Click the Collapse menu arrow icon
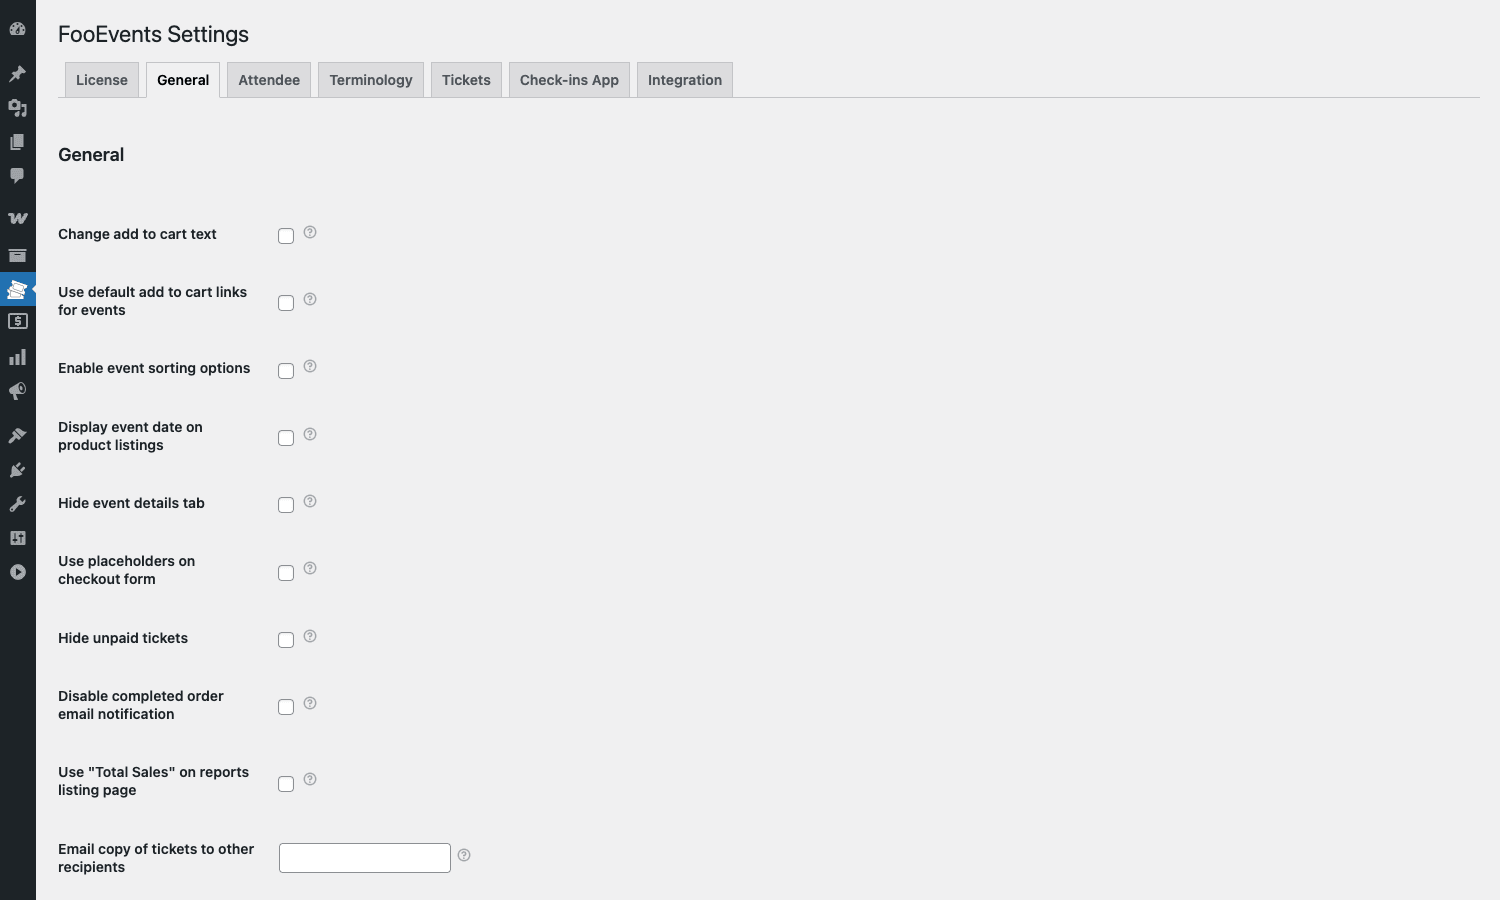The image size is (1500, 900). [x=17, y=572]
